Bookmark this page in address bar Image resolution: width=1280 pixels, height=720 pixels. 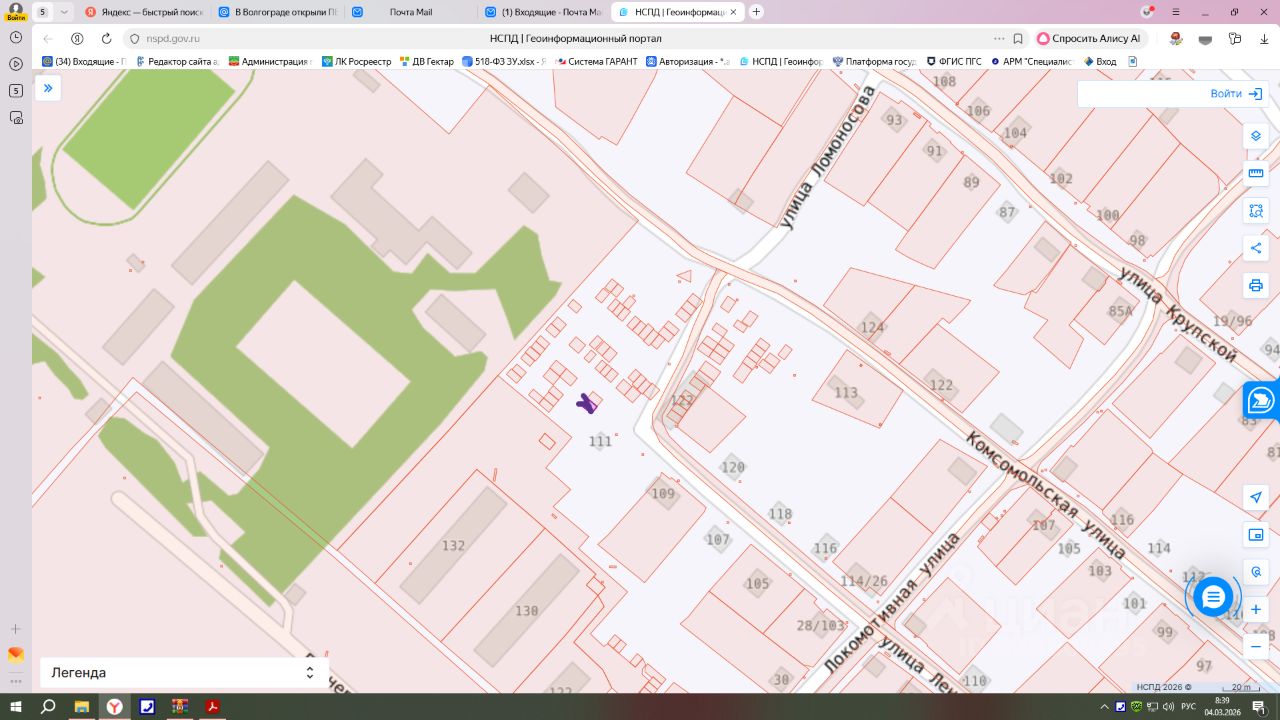click(1018, 39)
